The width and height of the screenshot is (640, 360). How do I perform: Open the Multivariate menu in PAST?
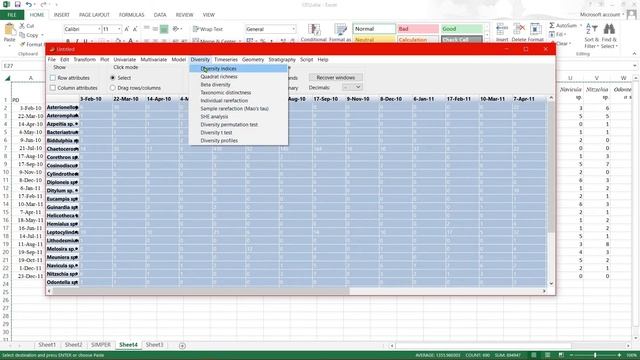tap(153, 60)
